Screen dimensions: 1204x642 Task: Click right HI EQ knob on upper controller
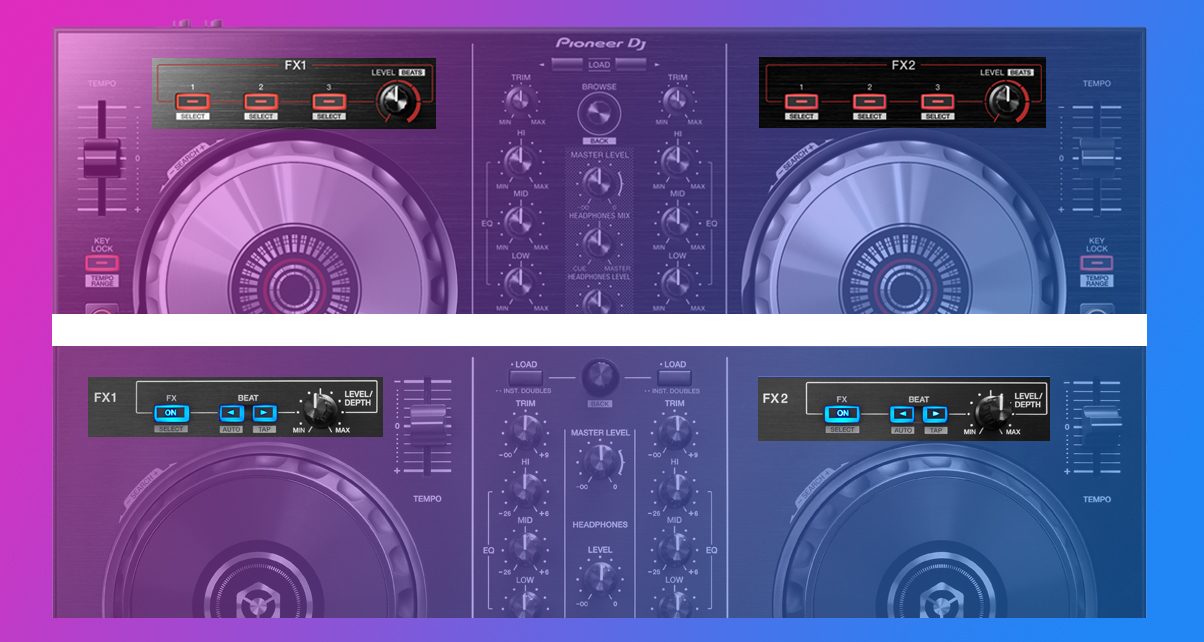678,162
